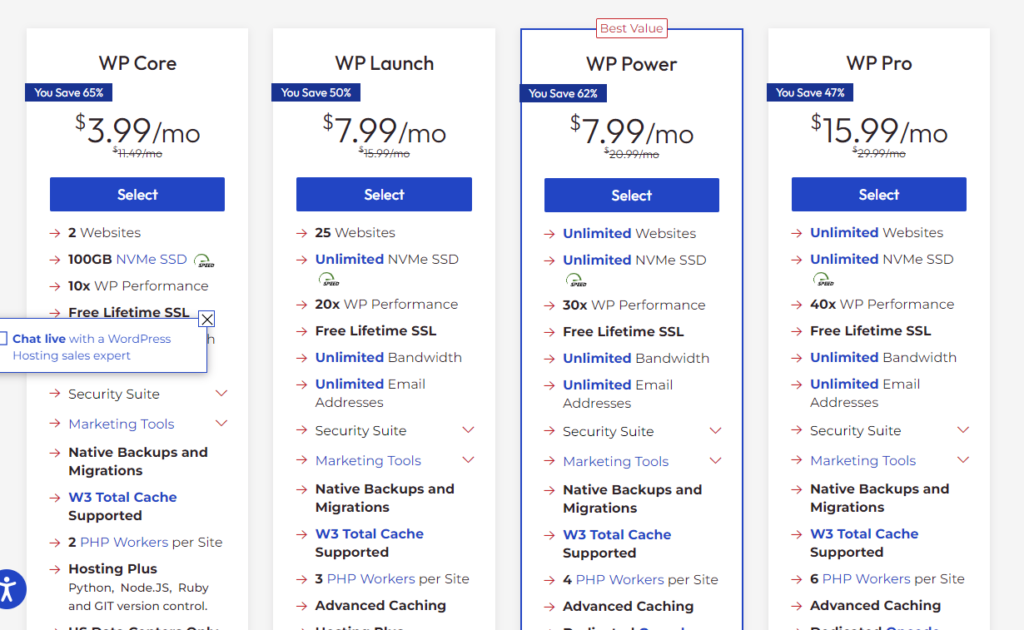Click Advanced Caching in WP Pro
This screenshot has width=1024, height=630.
coord(876,605)
